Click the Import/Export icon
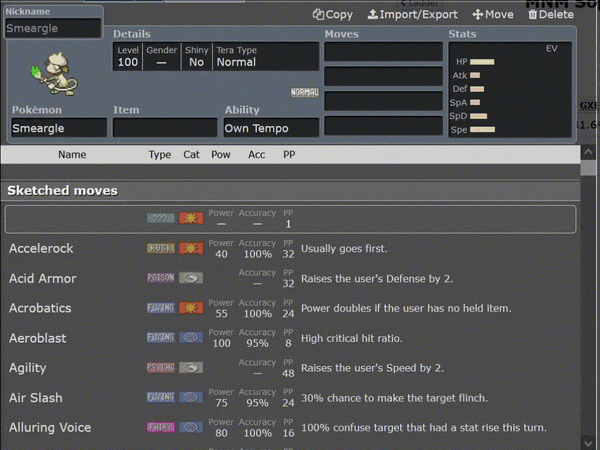The height and width of the screenshot is (450, 600). pos(373,15)
